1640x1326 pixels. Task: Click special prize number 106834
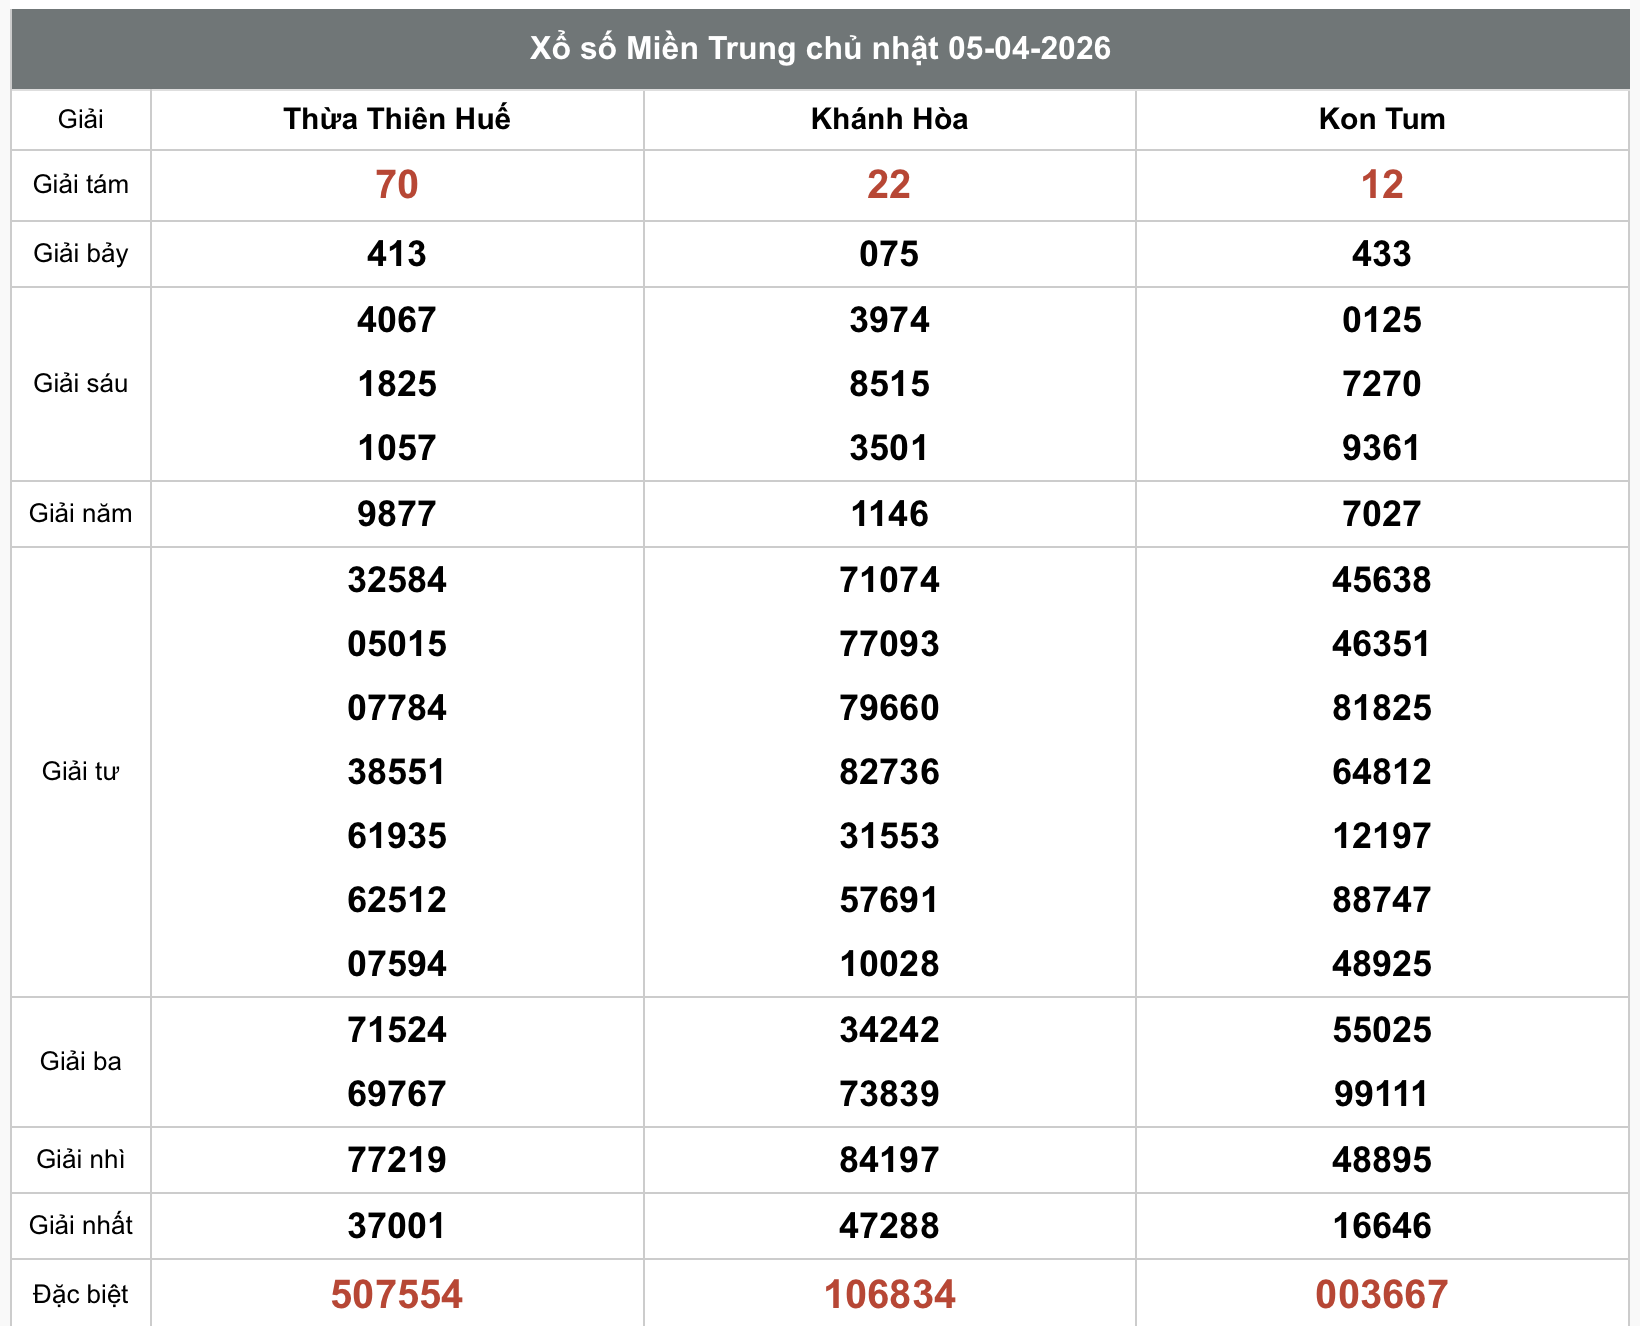[x=889, y=1294]
